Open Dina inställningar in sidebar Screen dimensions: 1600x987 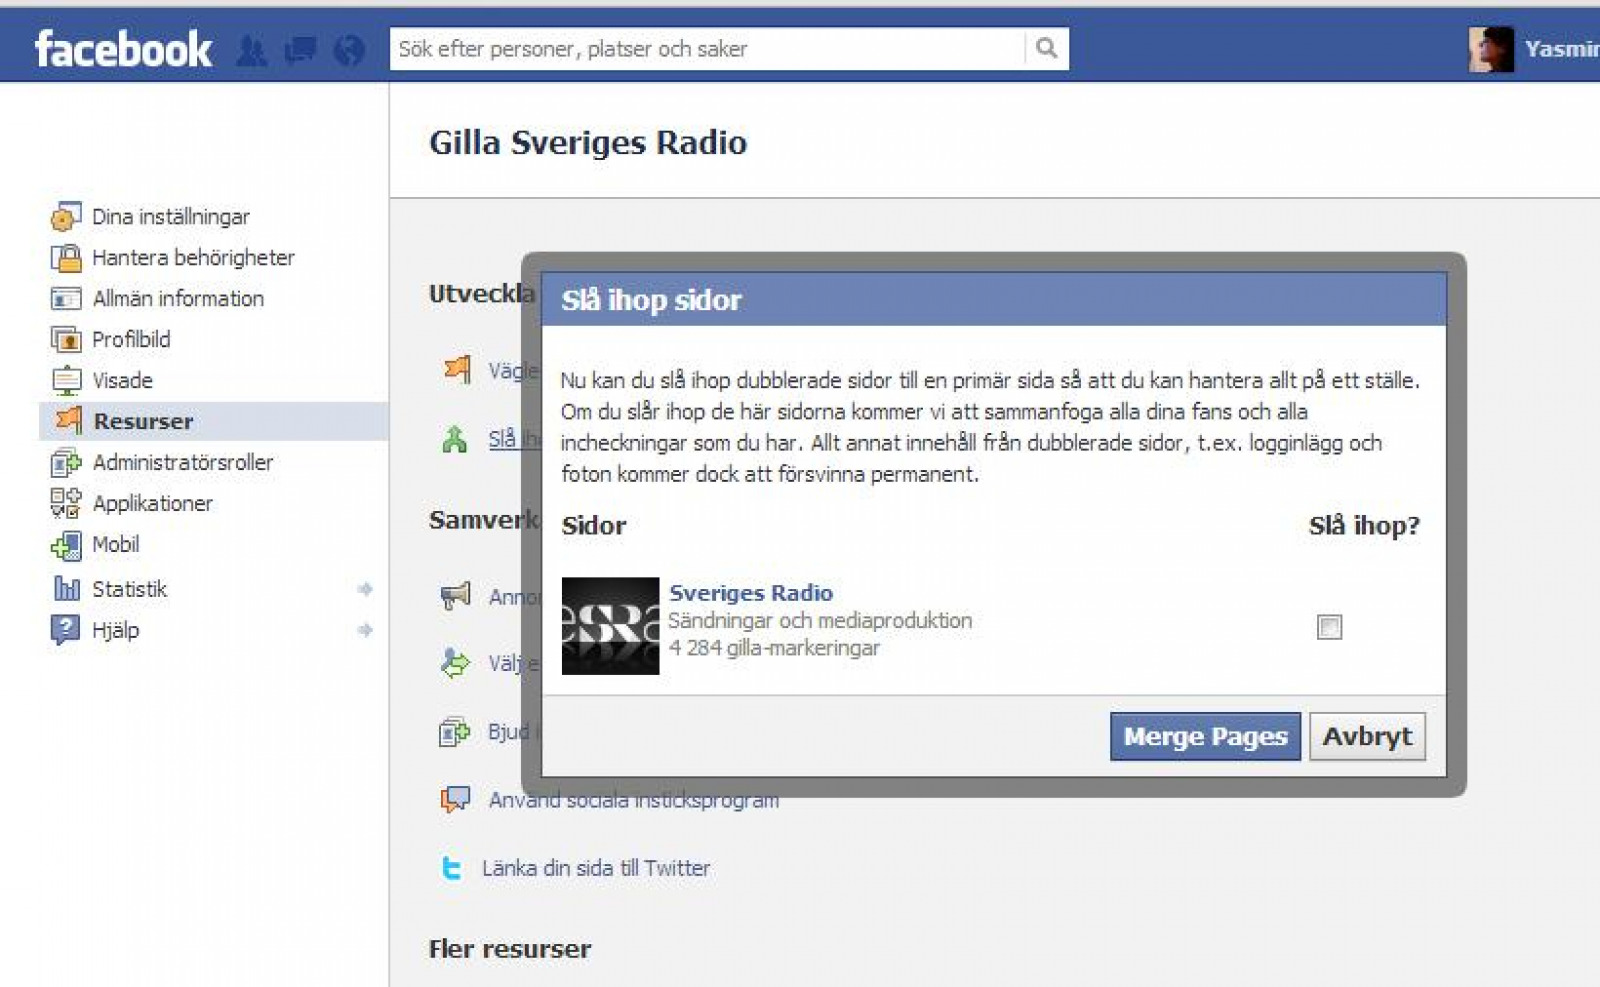click(171, 217)
